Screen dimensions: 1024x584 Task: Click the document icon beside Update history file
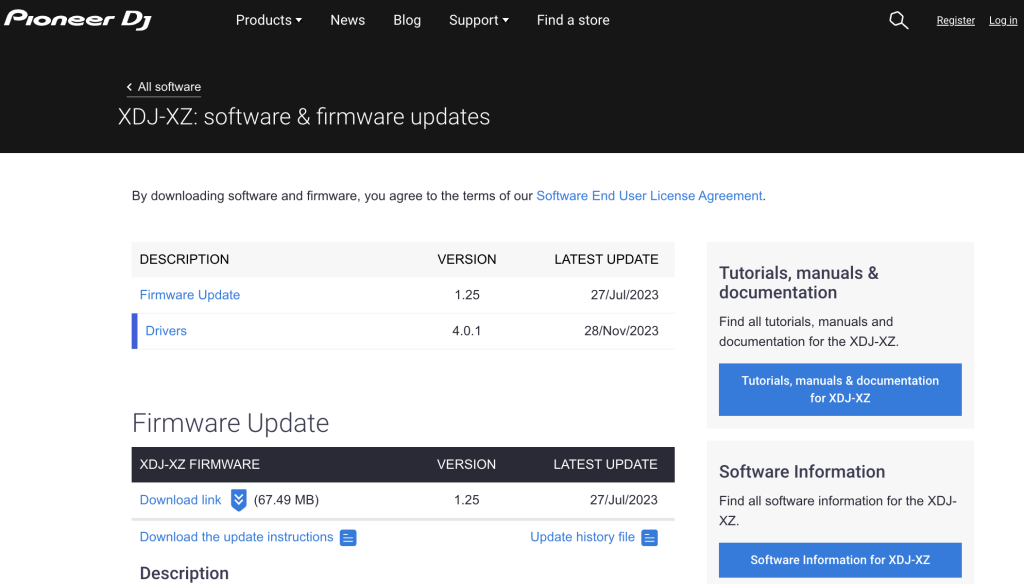pyautogui.click(x=649, y=537)
